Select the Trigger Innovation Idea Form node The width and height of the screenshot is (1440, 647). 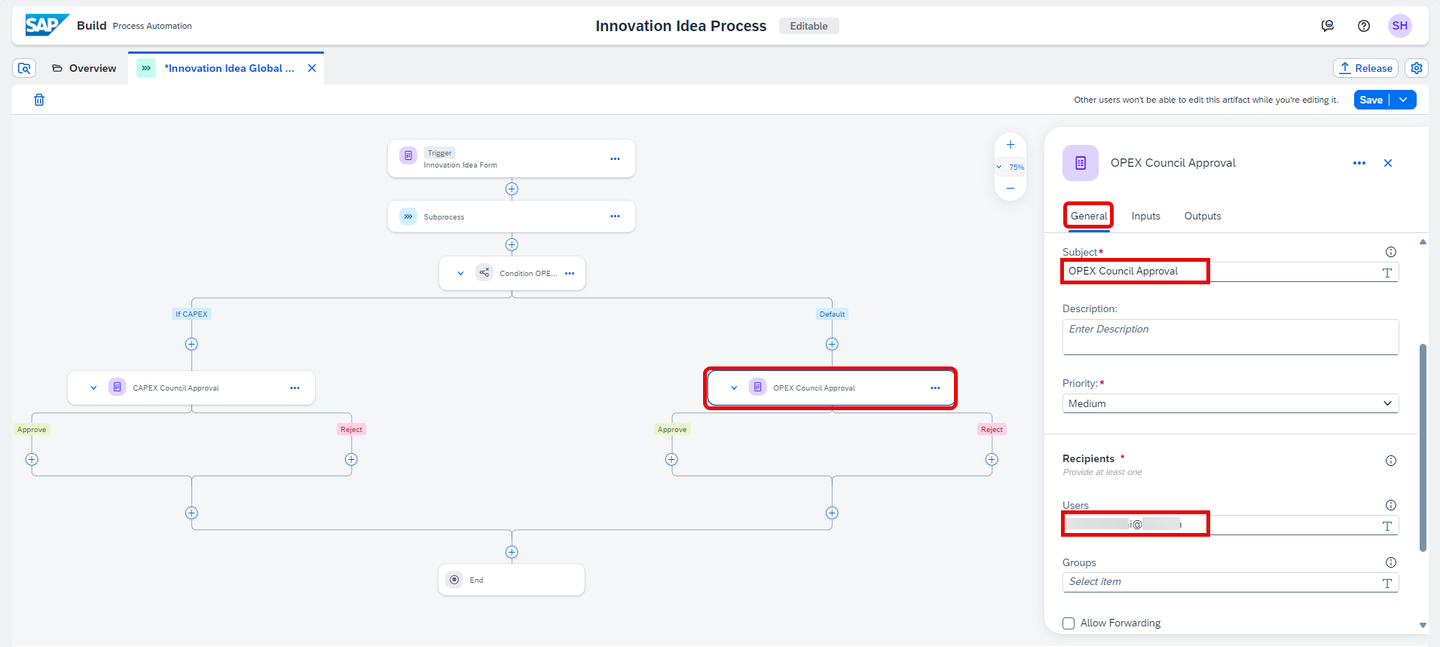pos(511,158)
